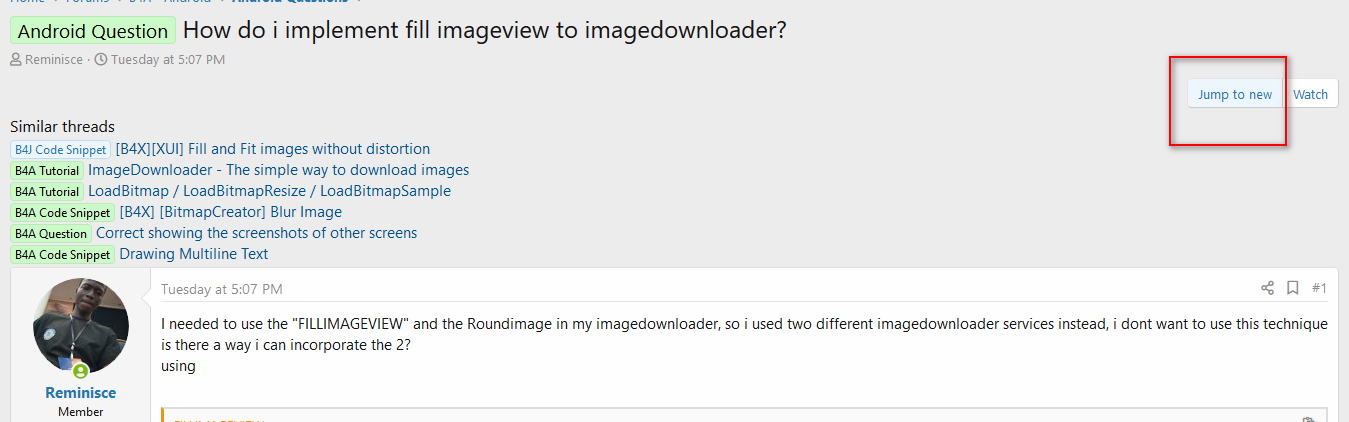The image size is (1349, 422).
Task: Click the share icon on post #1
Action: click(x=1267, y=288)
